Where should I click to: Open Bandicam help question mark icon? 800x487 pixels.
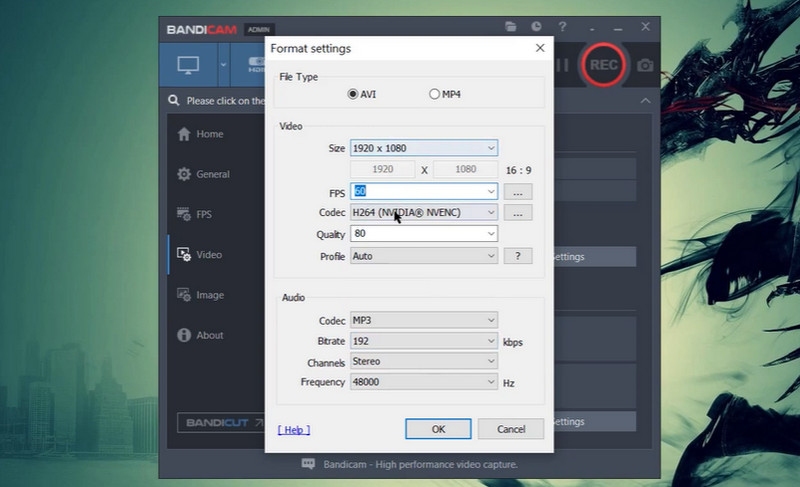tap(562, 27)
